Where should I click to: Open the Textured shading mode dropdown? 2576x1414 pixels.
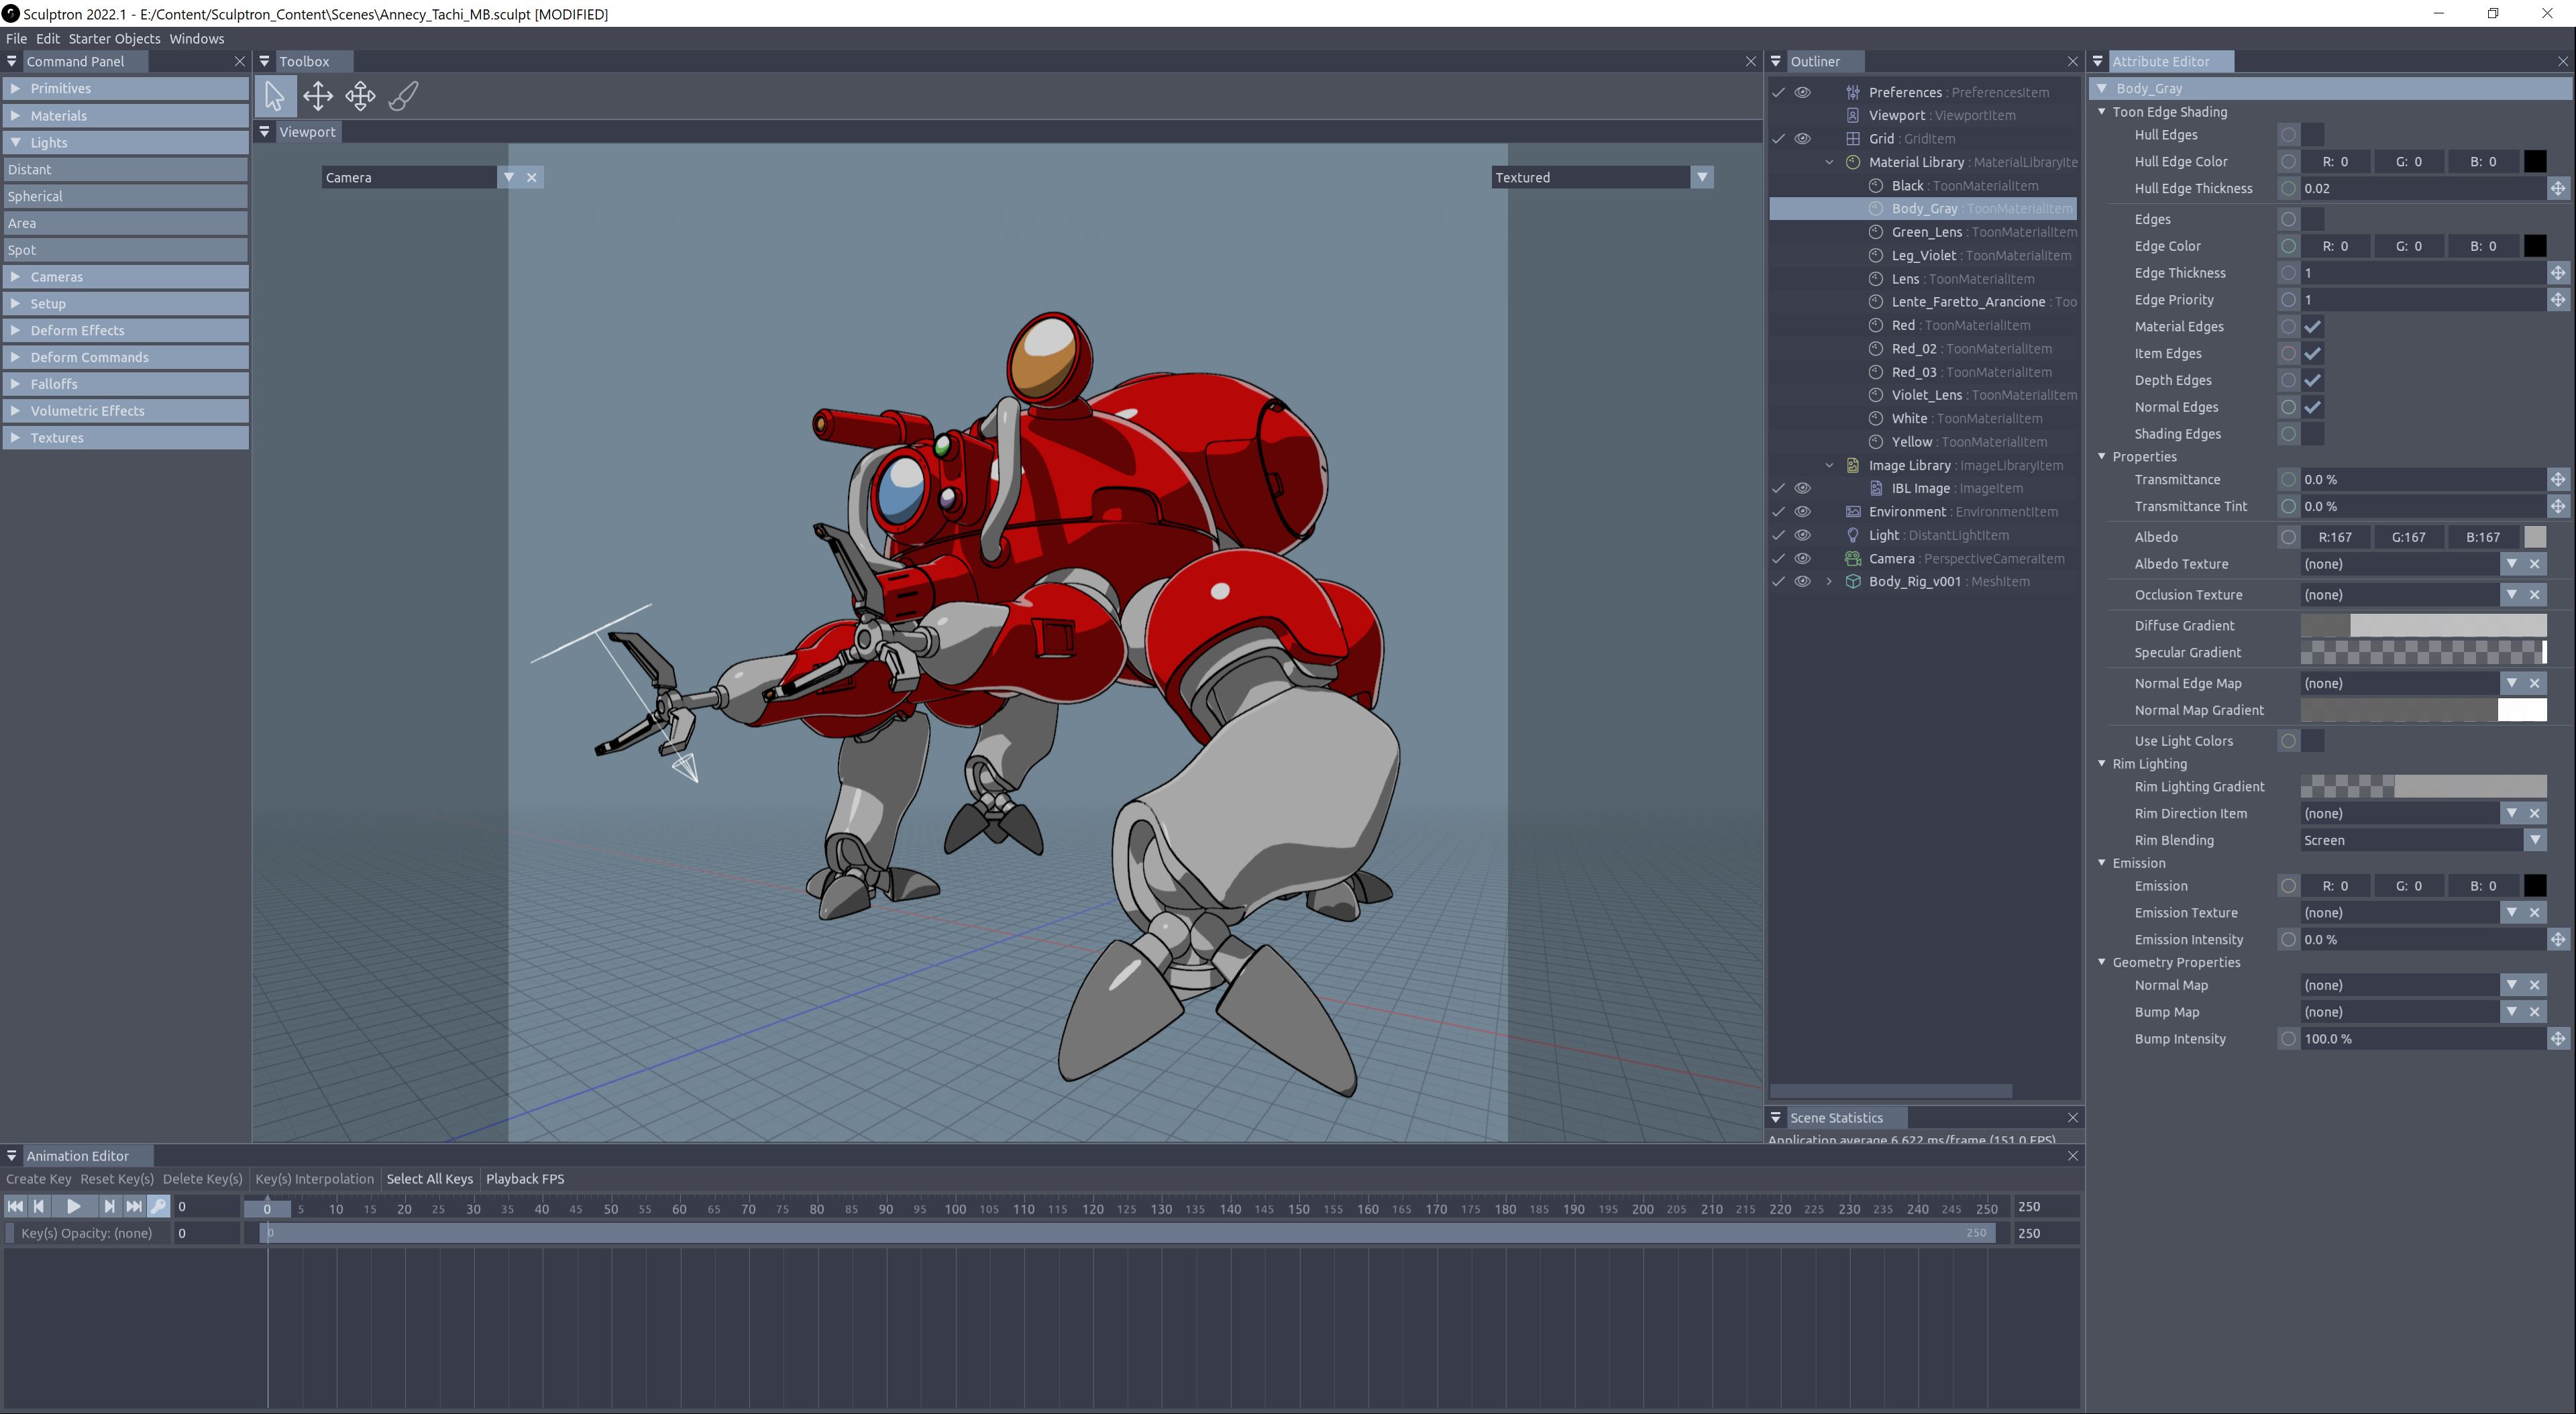click(x=1702, y=177)
